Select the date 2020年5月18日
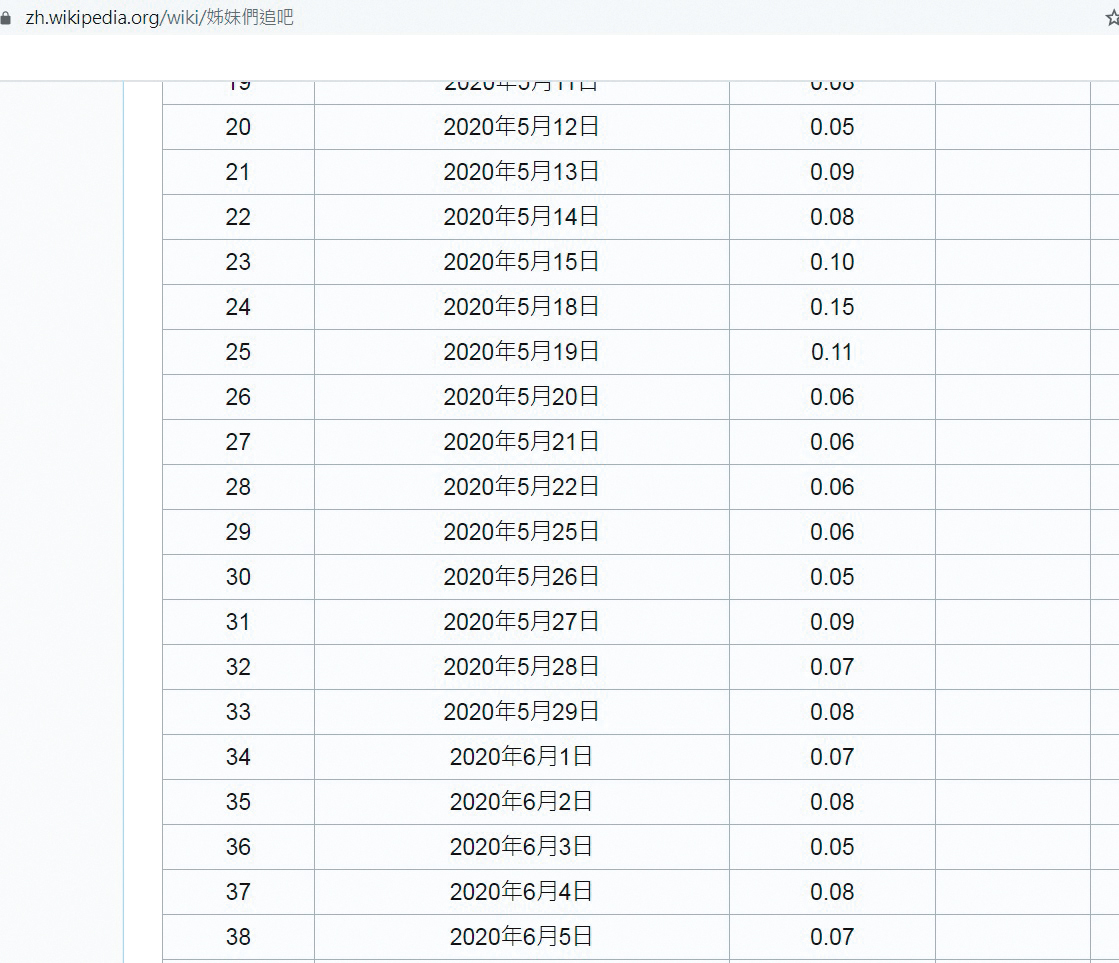The width and height of the screenshot is (1119, 963). pyautogui.click(x=521, y=307)
